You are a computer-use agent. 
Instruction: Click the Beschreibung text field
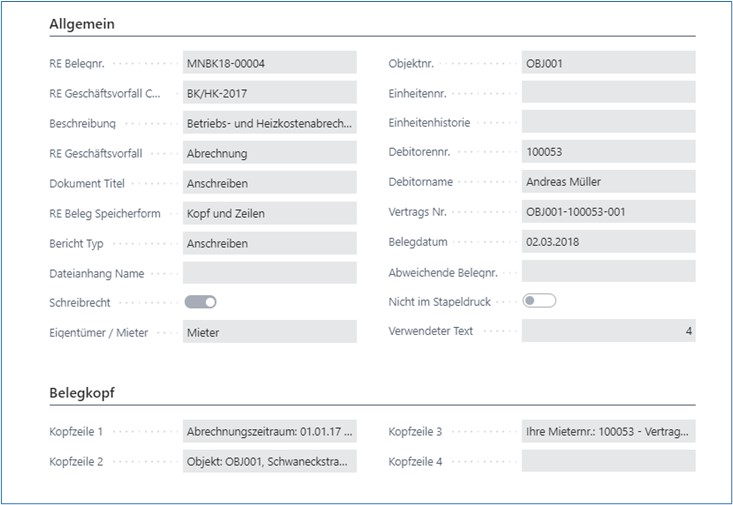pos(269,123)
